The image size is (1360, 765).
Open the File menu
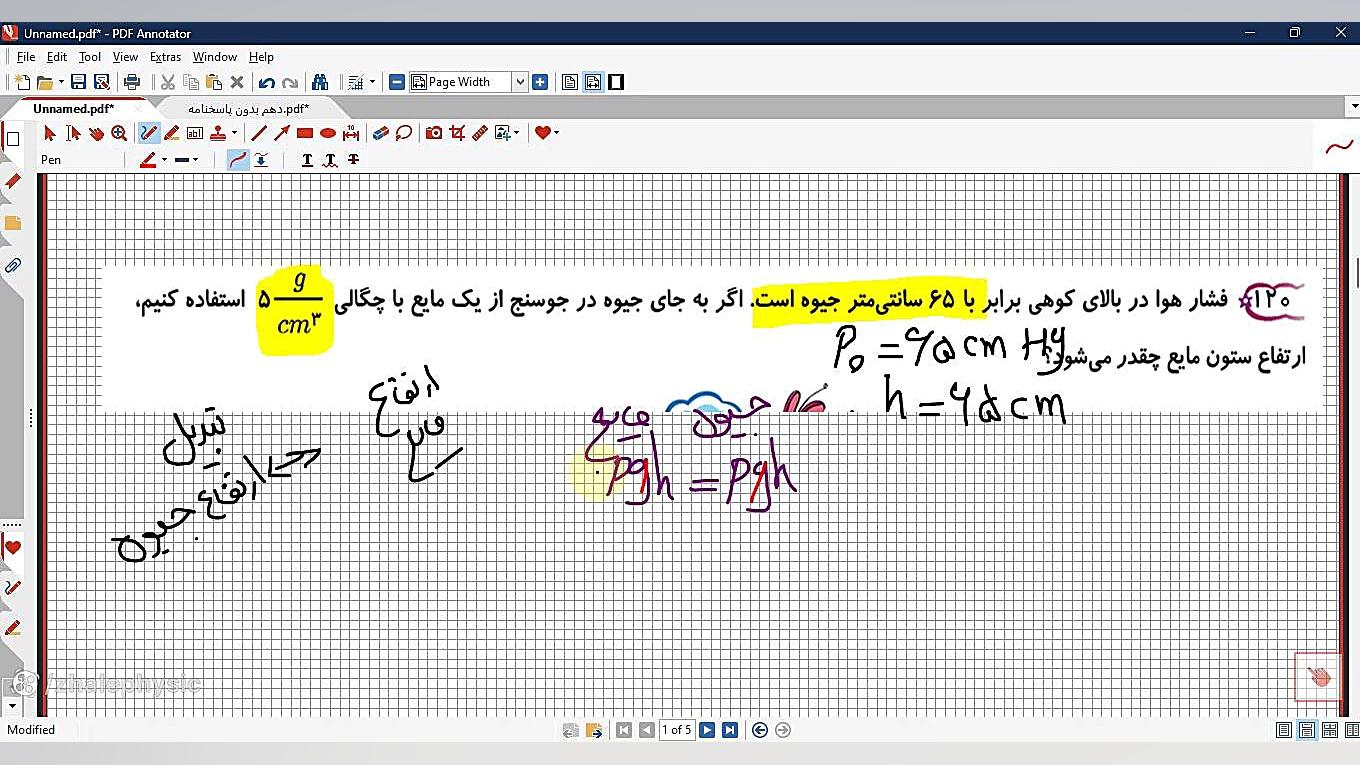point(26,57)
